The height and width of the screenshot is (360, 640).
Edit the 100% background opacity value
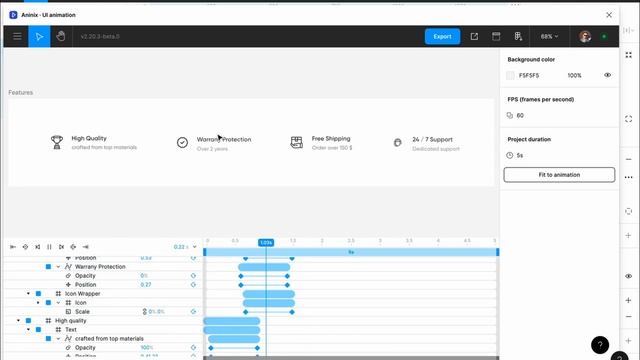pos(574,76)
